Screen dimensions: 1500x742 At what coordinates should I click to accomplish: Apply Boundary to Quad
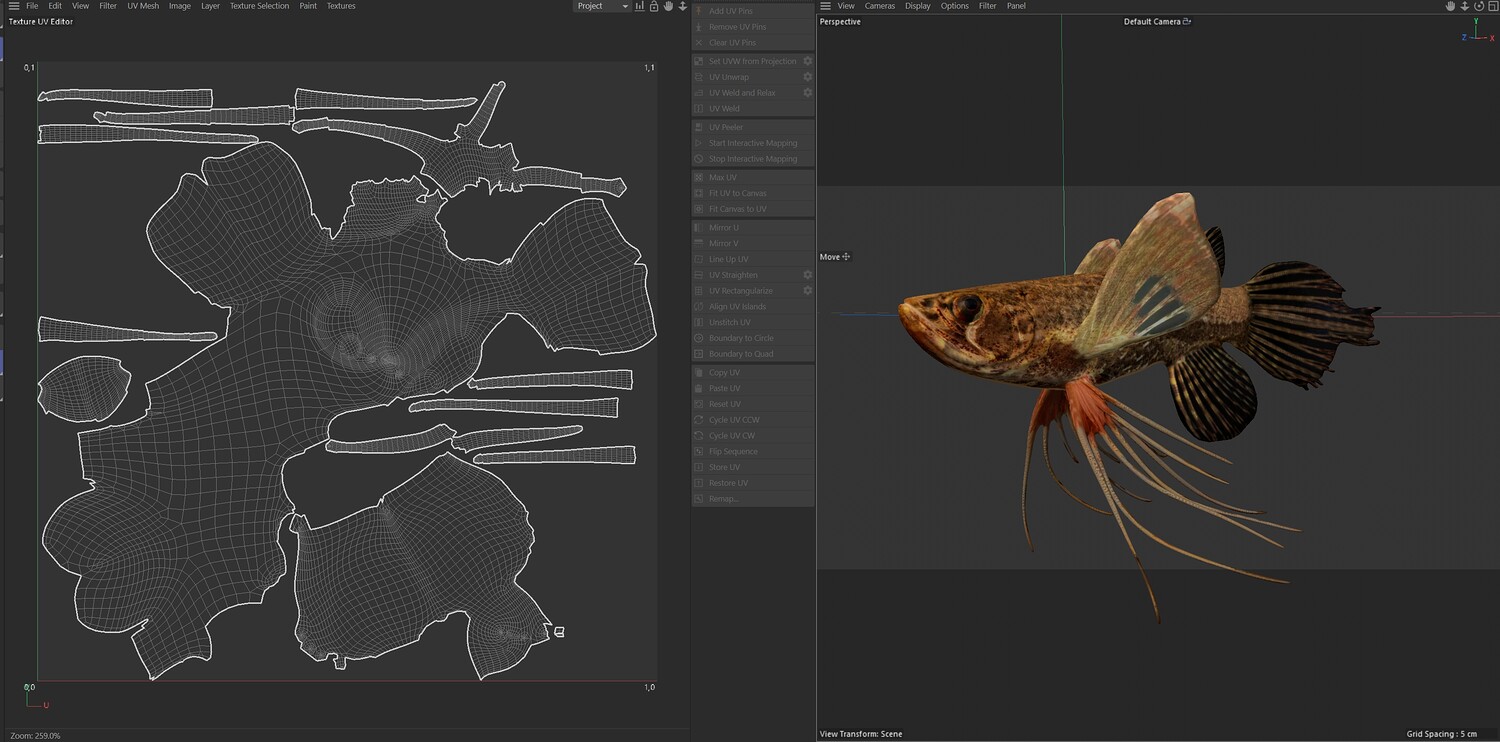[753, 354]
